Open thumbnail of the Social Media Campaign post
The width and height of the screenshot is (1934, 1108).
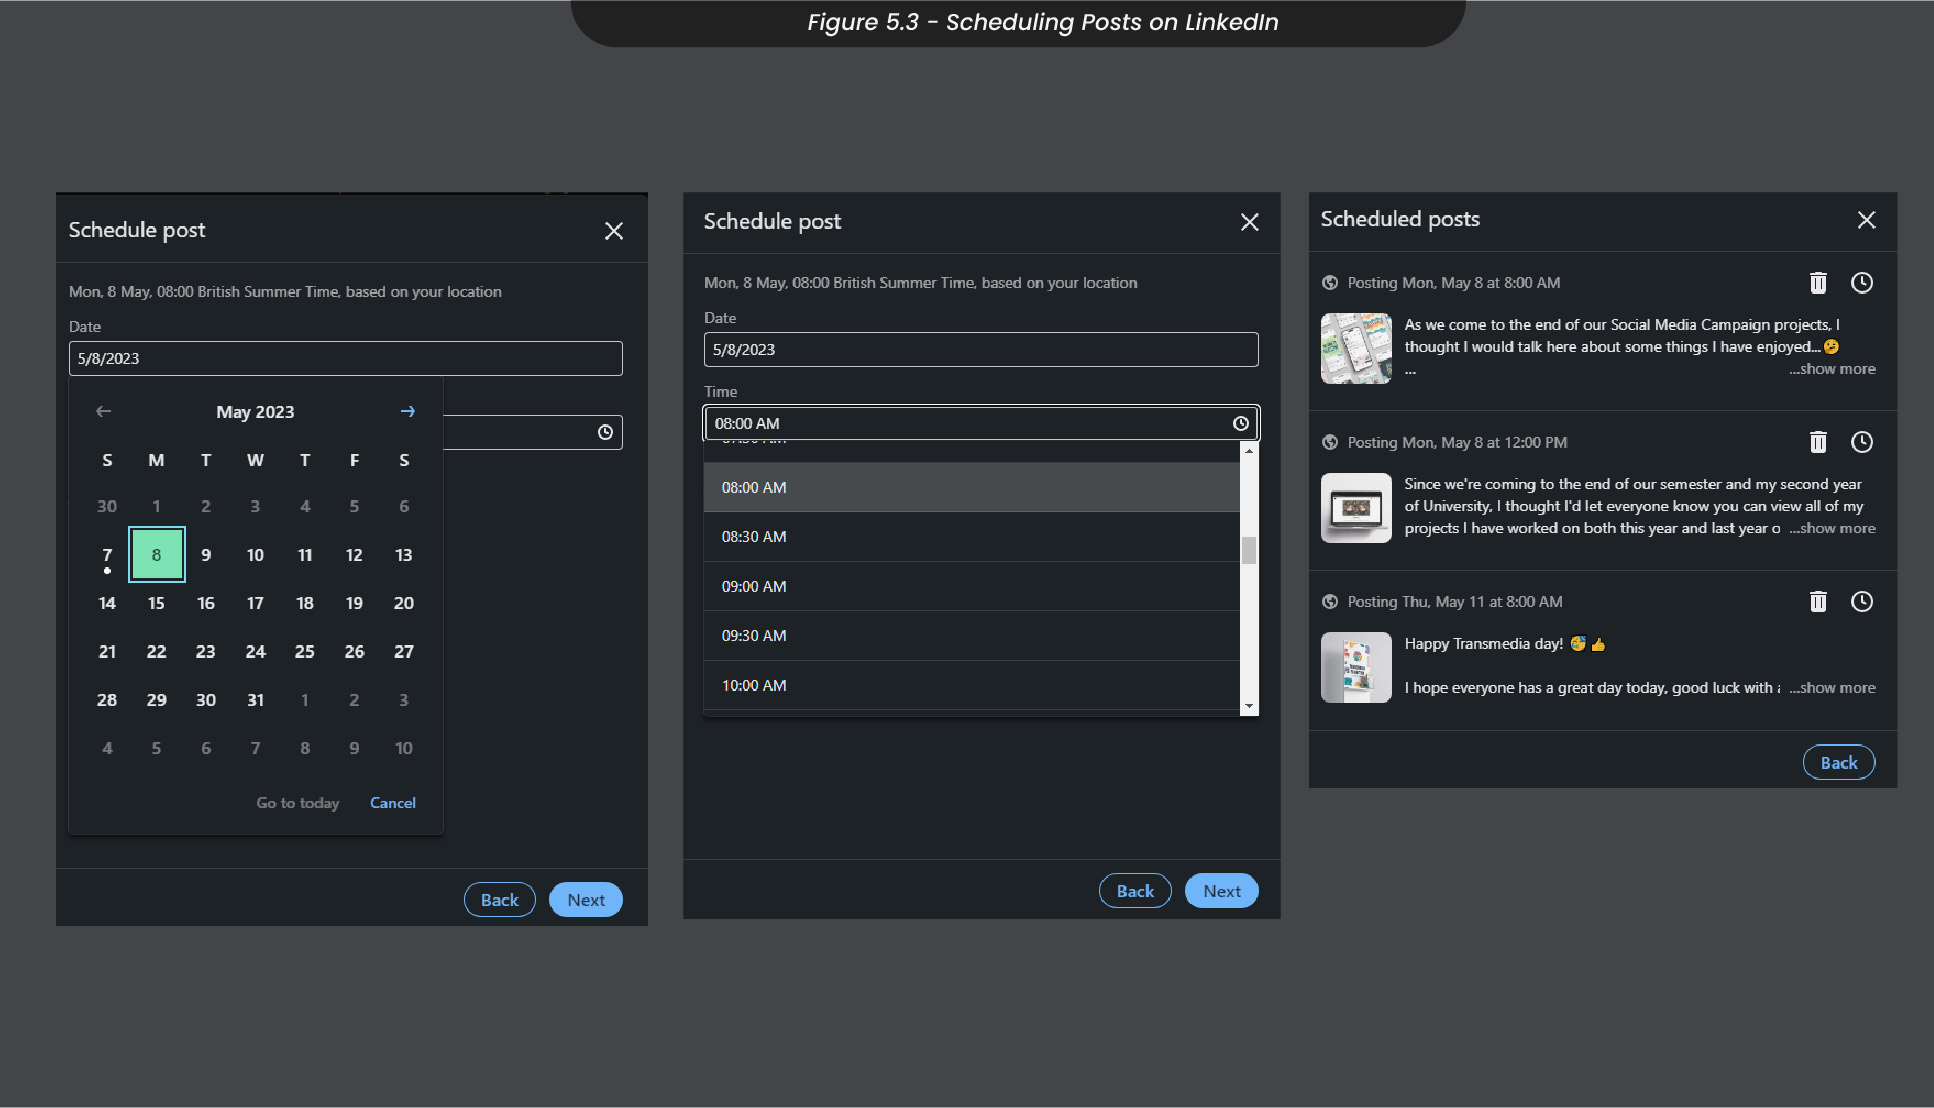click(x=1356, y=349)
